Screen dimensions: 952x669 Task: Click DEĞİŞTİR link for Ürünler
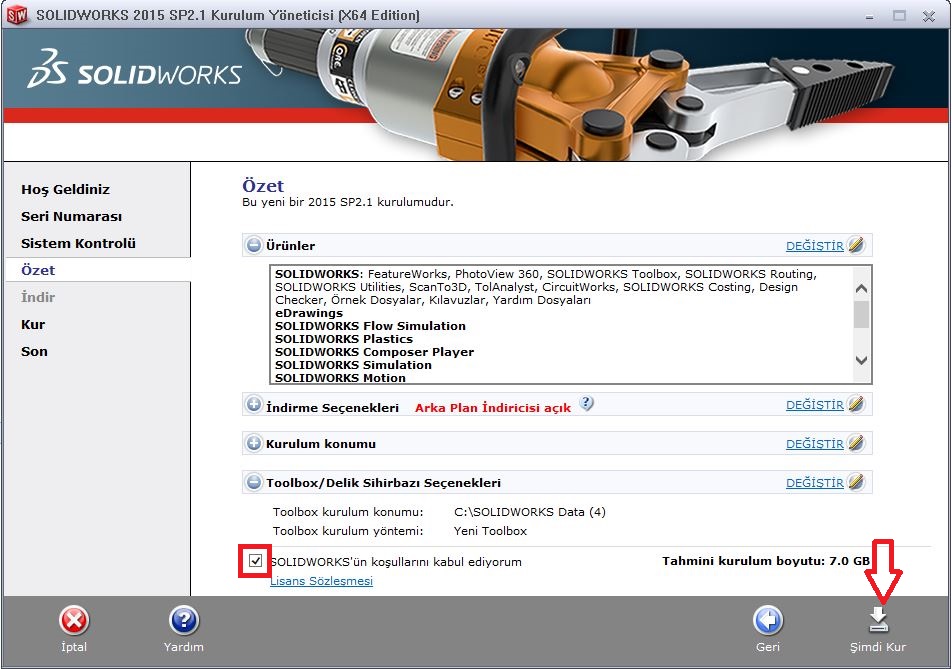(x=815, y=246)
